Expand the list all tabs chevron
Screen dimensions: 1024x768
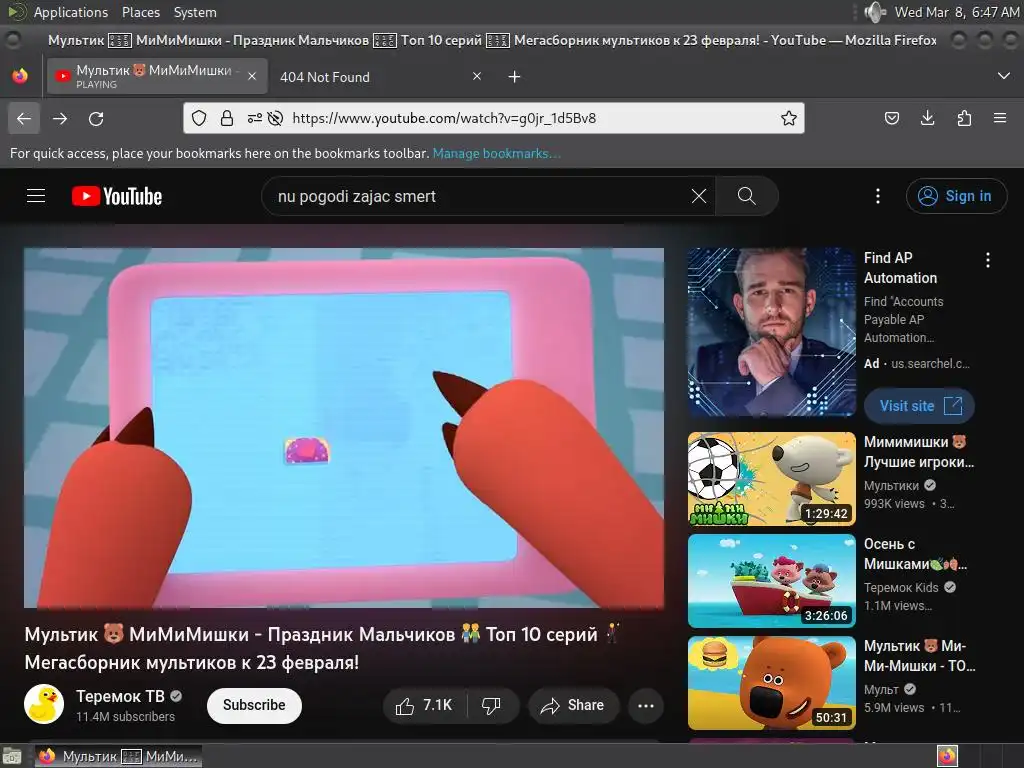point(1004,76)
